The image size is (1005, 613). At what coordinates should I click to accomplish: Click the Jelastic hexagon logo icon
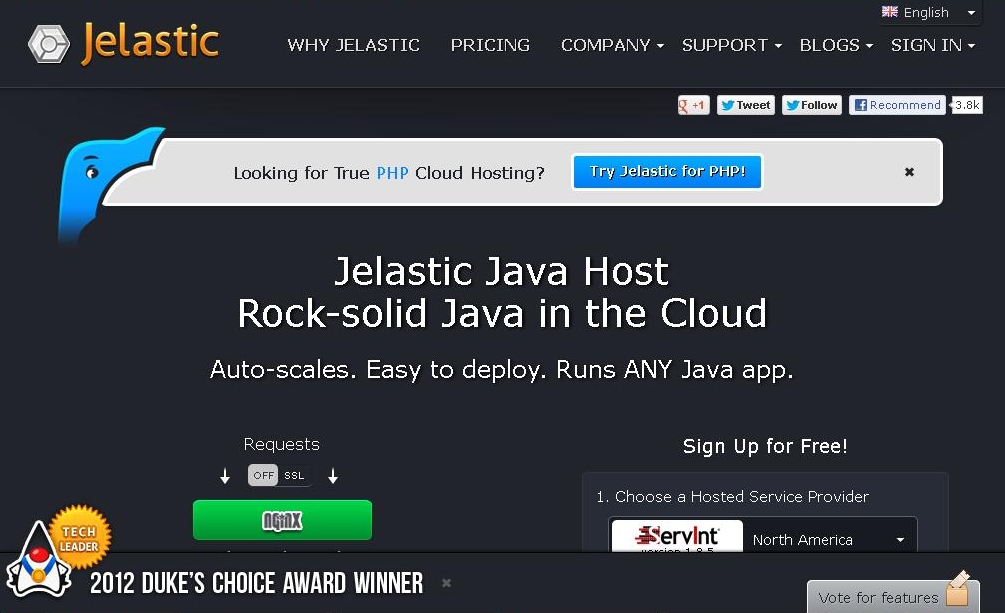point(49,44)
